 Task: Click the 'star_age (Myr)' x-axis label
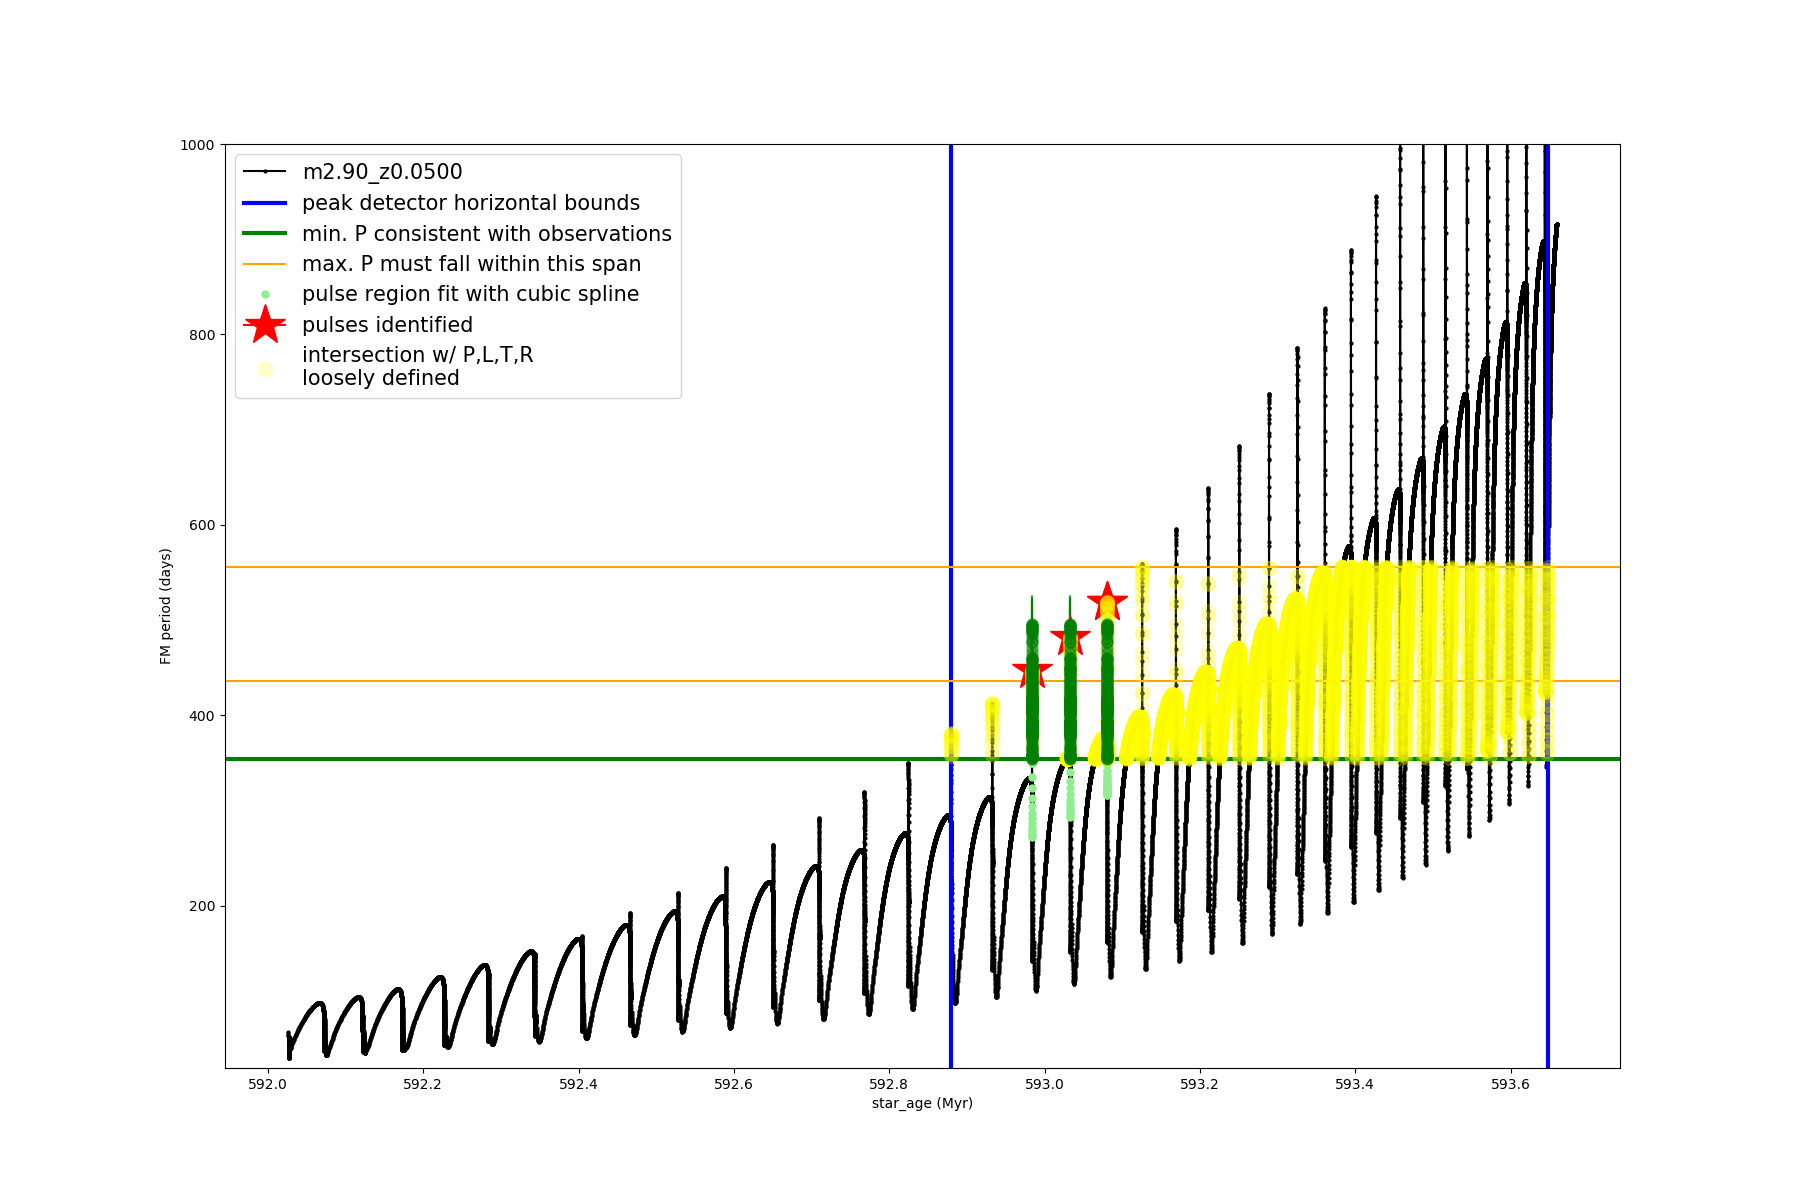[x=922, y=1103]
